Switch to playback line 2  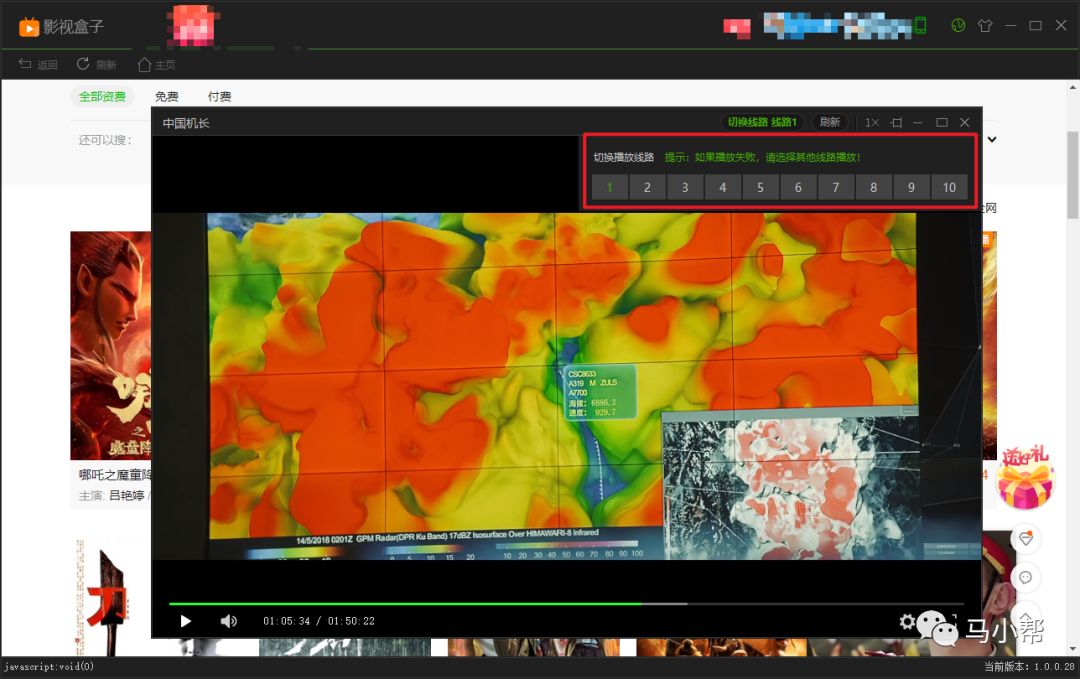(x=647, y=187)
